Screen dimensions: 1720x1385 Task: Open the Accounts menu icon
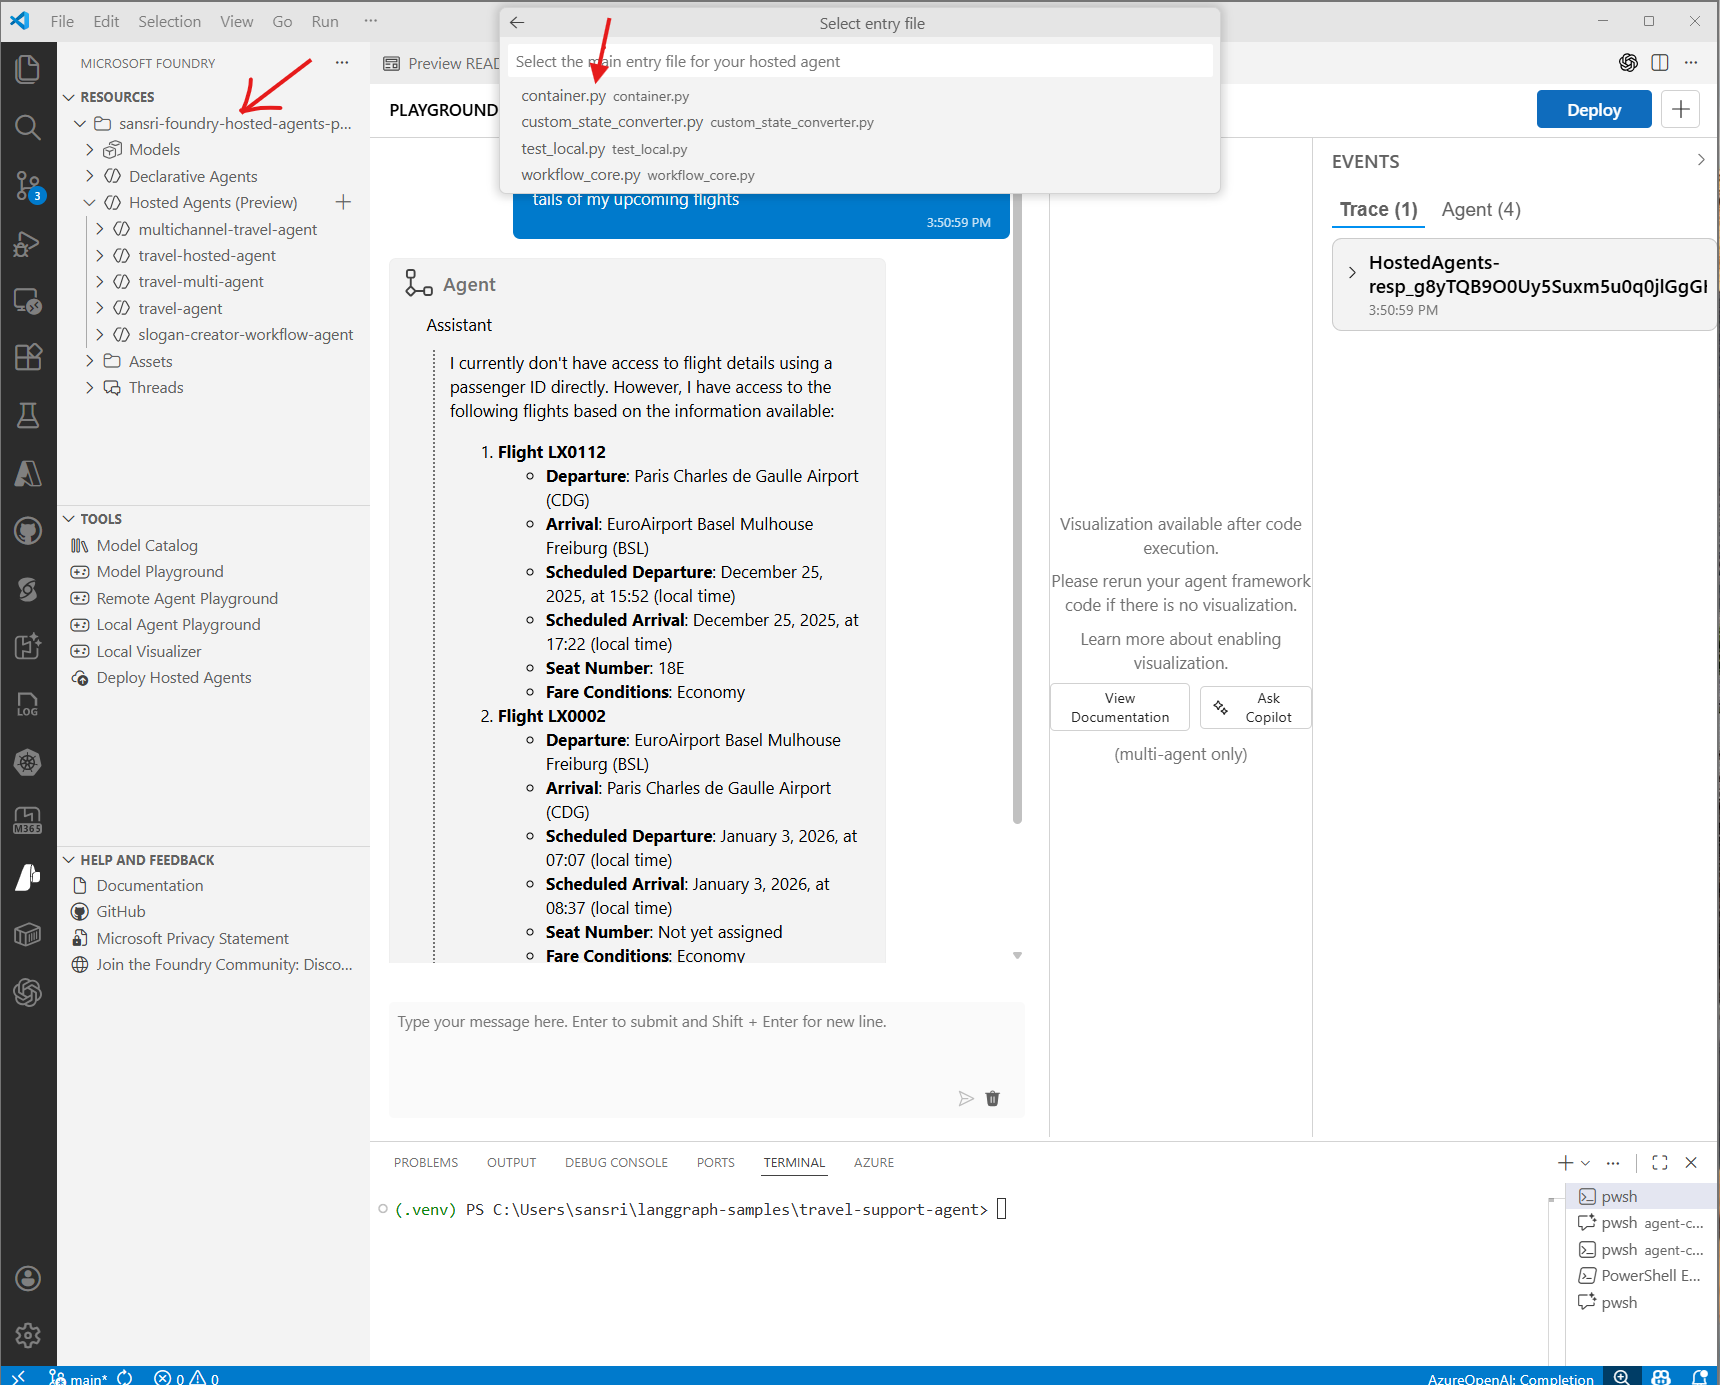[x=28, y=1277]
